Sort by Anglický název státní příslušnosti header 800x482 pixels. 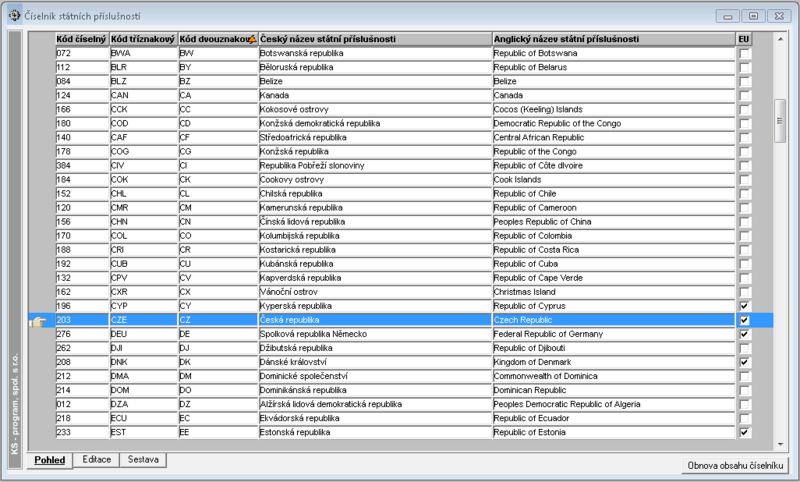pyautogui.click(x=614, y=39)
